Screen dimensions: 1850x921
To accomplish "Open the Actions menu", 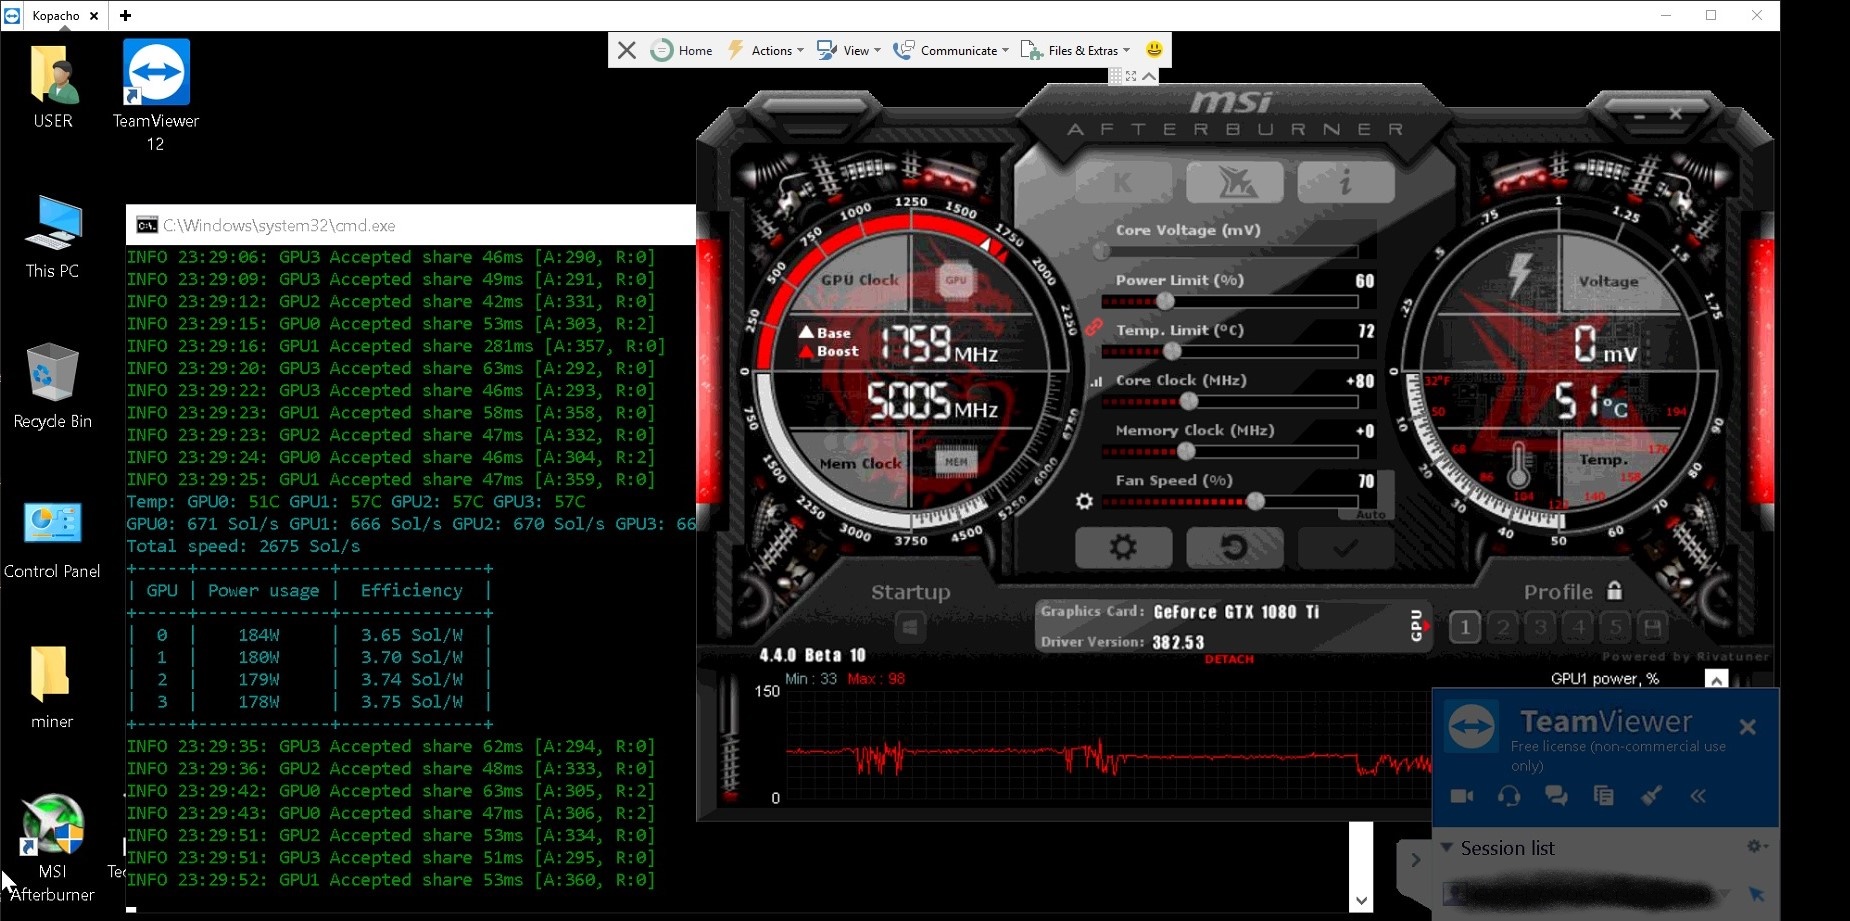I will [x=766, y=50].
